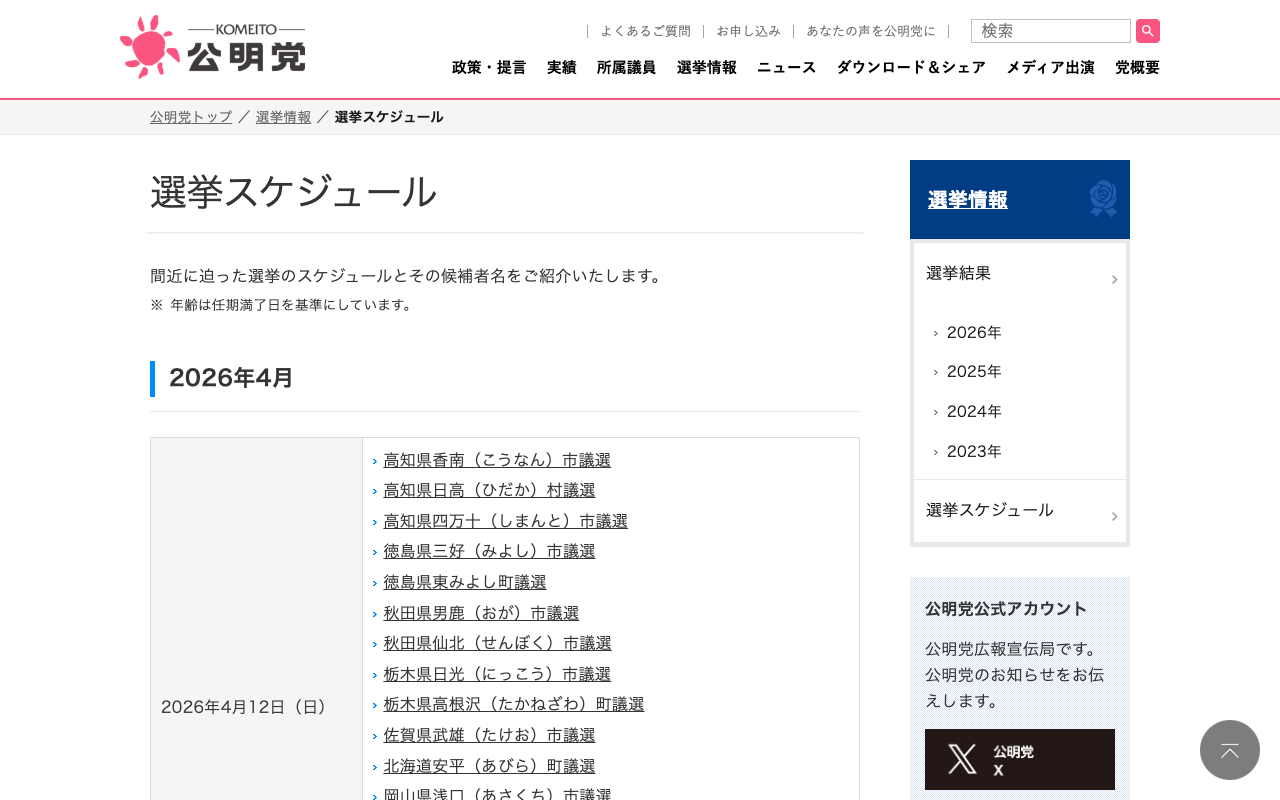1280x800 pixels.
Task: Open 実績 menu
Action: pos(562,68)
